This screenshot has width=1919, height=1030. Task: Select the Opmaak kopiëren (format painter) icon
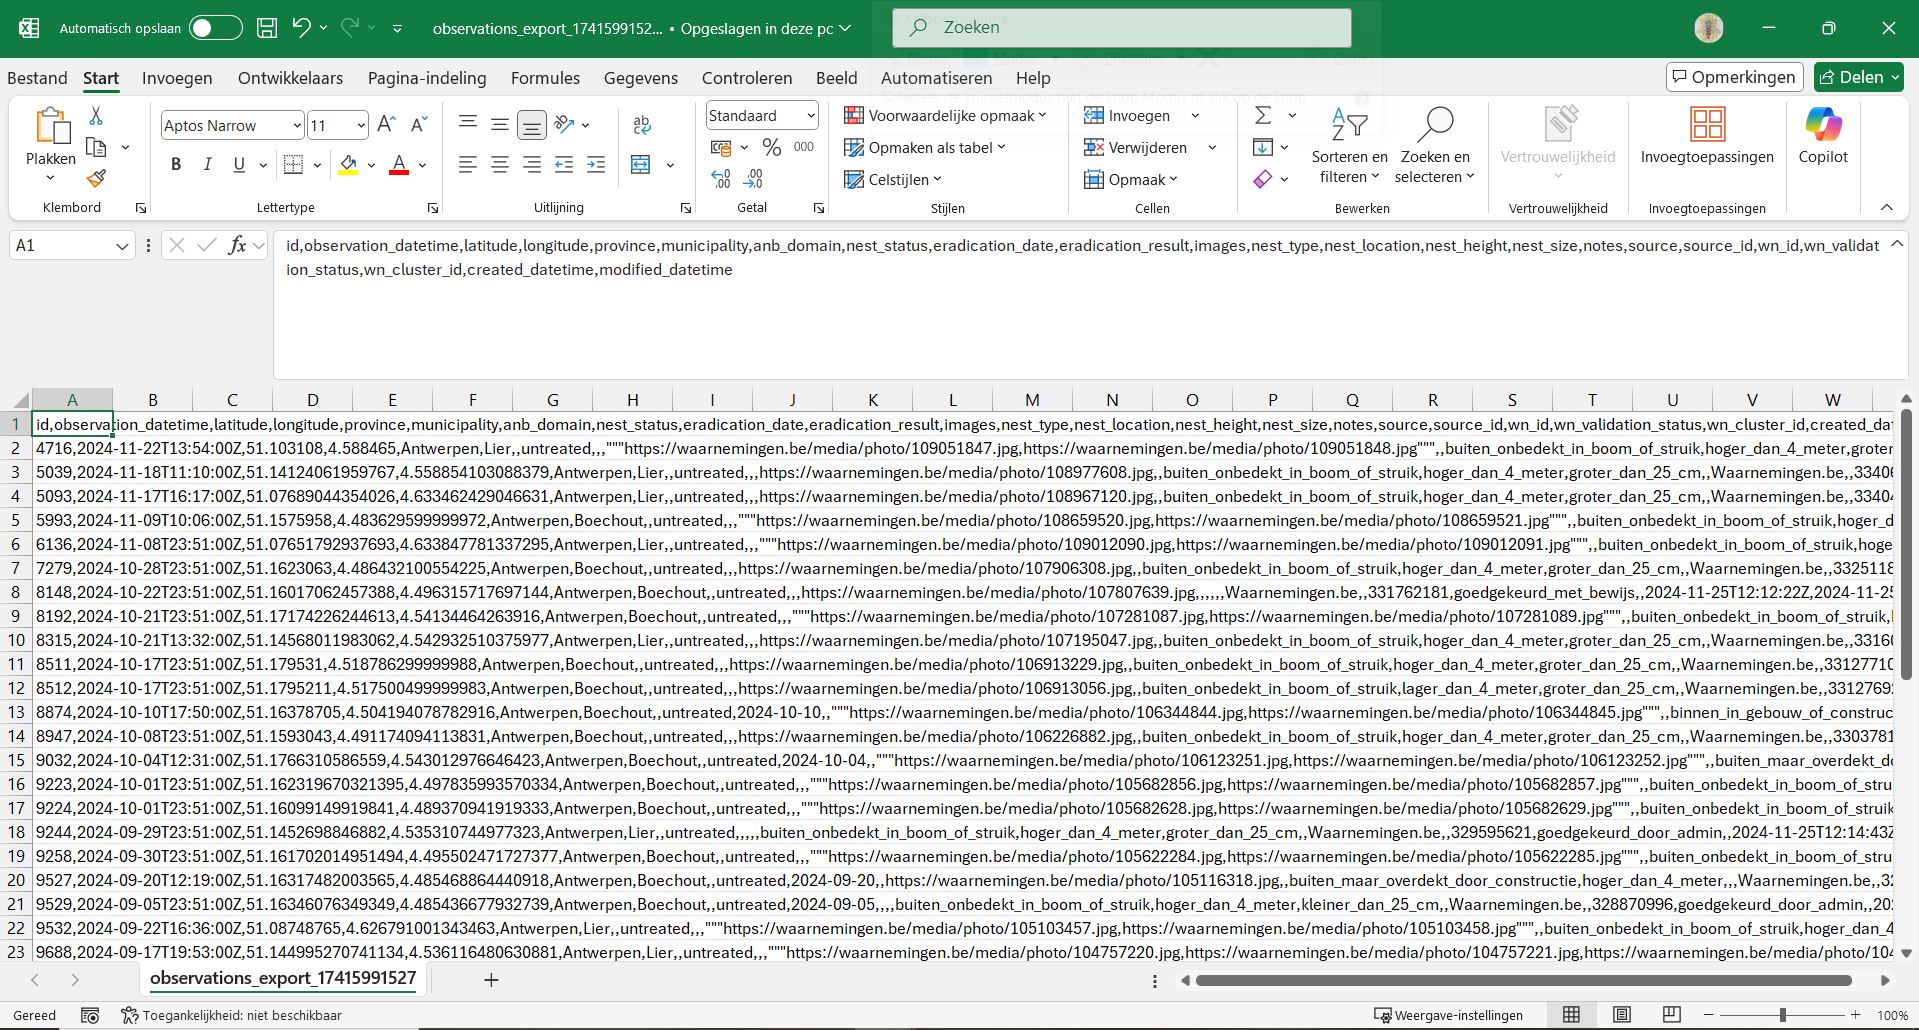click(95, 178)
